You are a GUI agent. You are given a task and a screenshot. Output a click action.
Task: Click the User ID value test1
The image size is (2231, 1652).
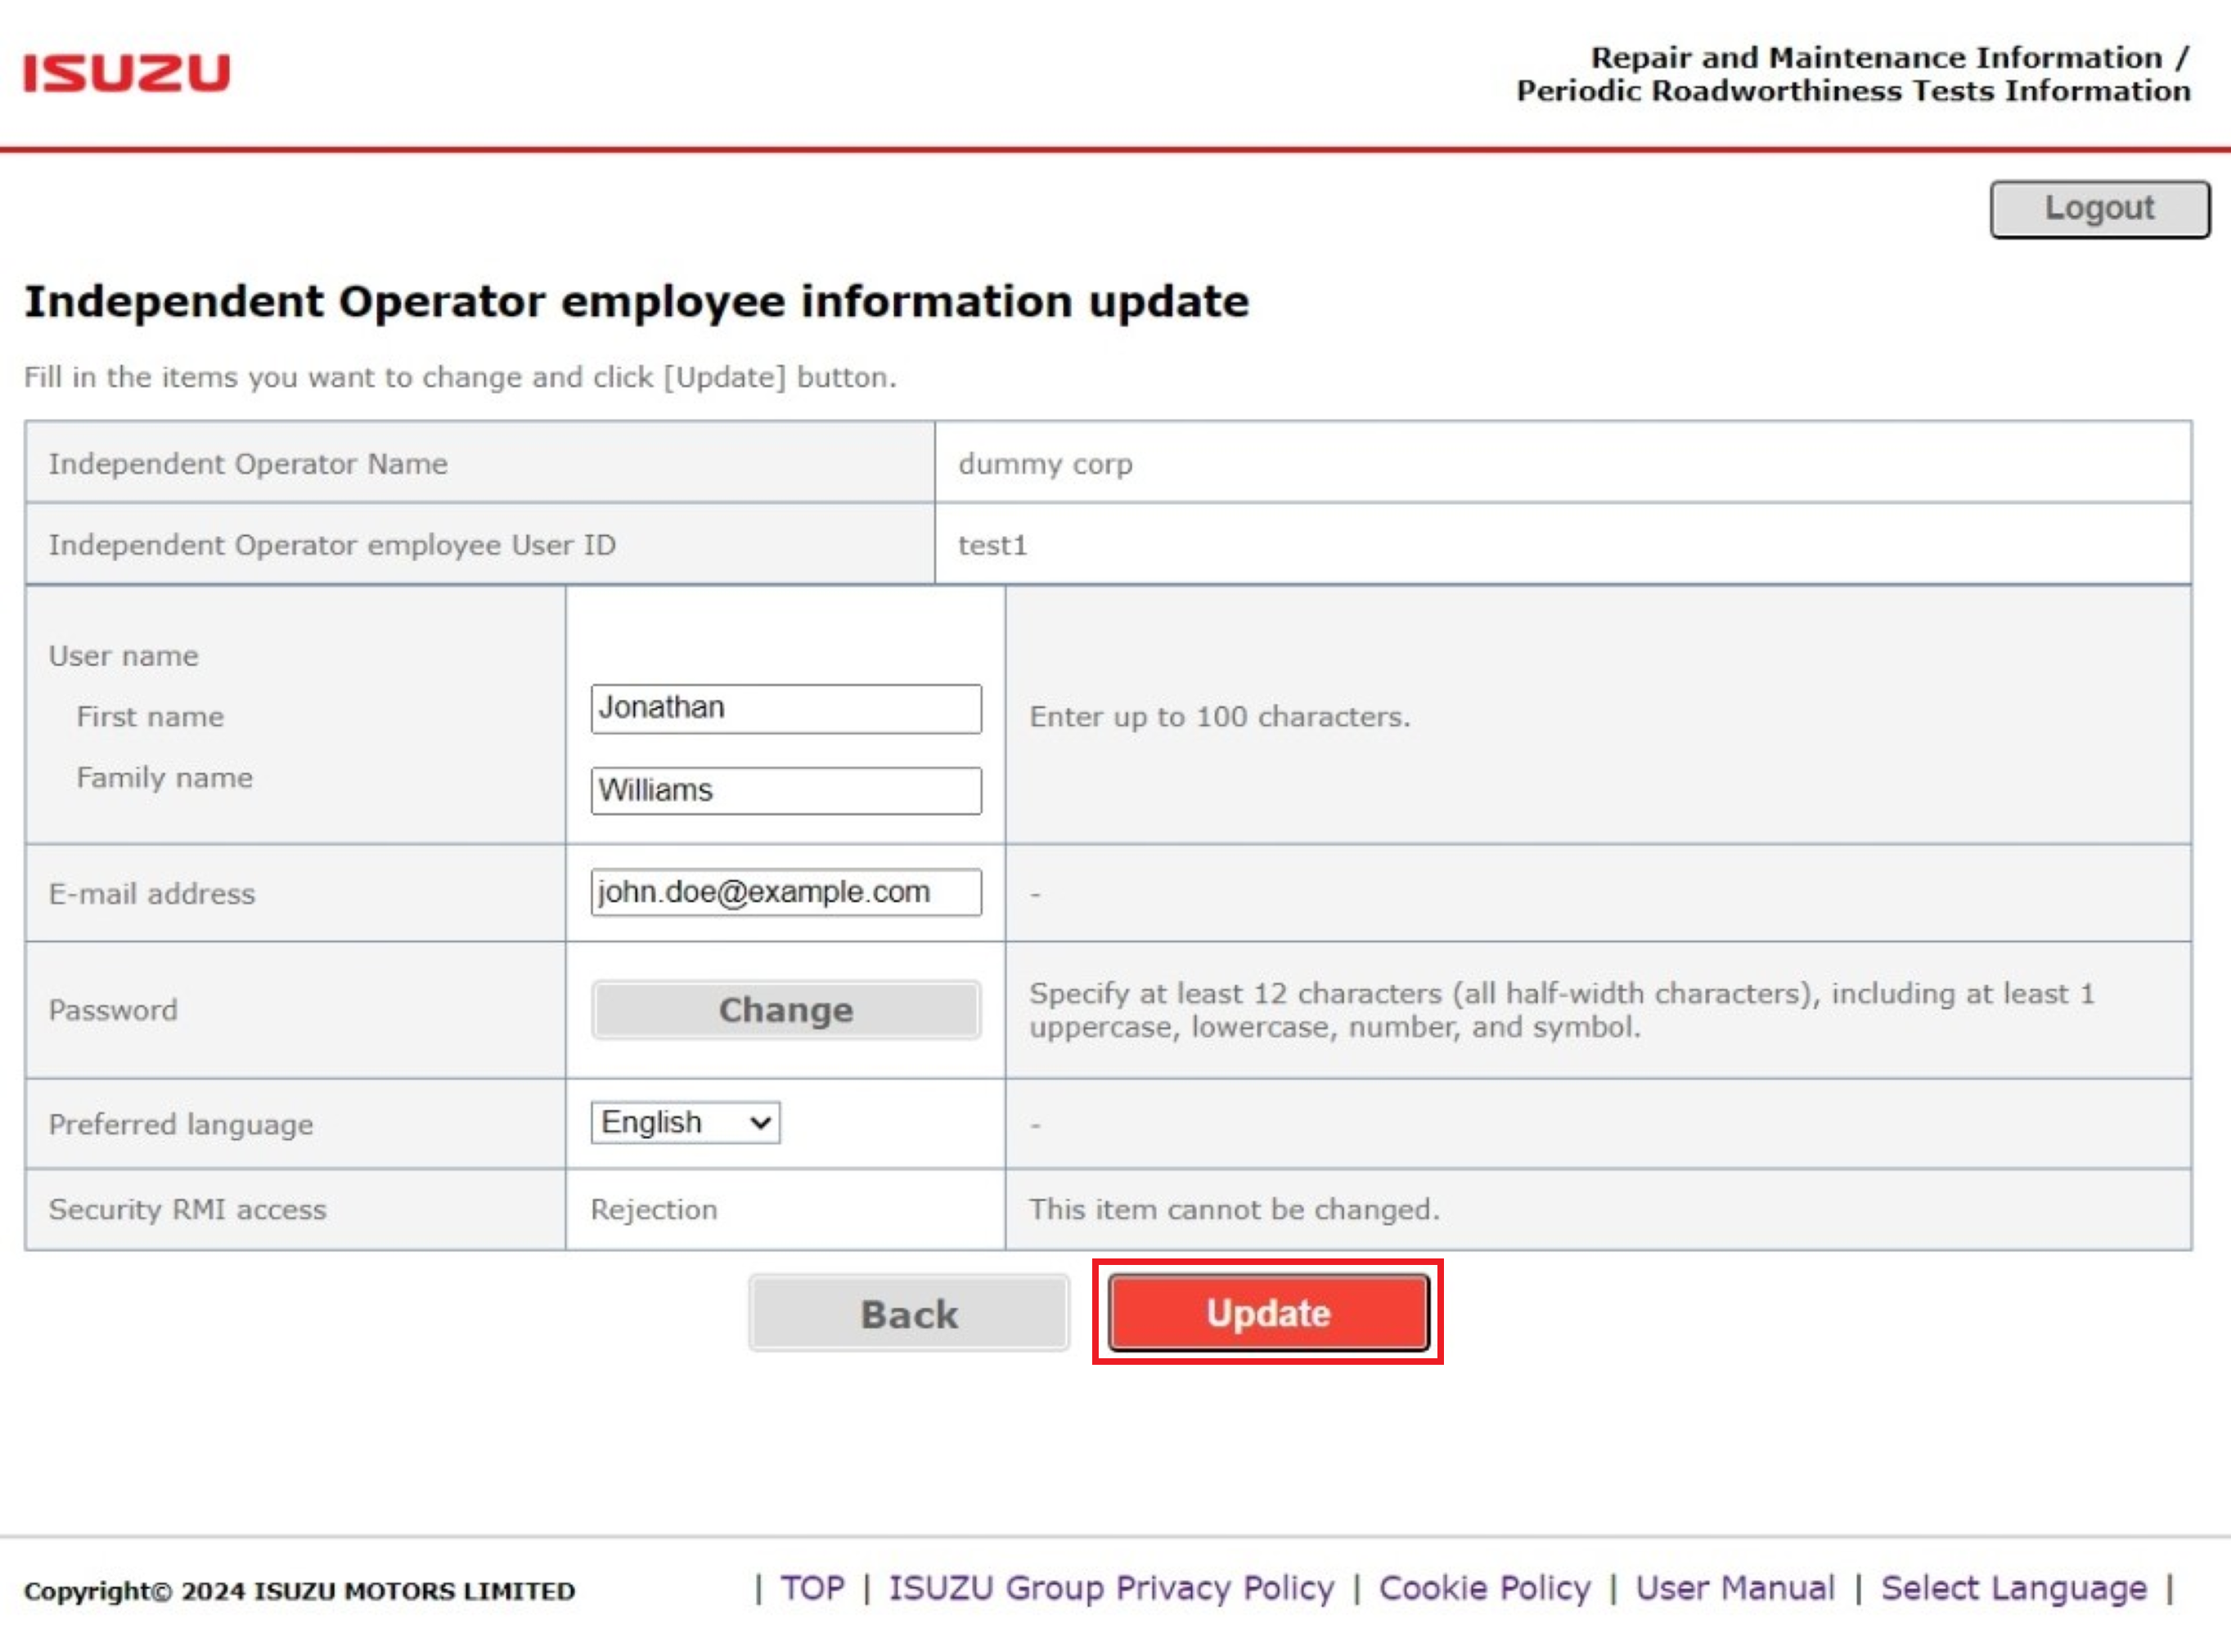pos(995,545)
